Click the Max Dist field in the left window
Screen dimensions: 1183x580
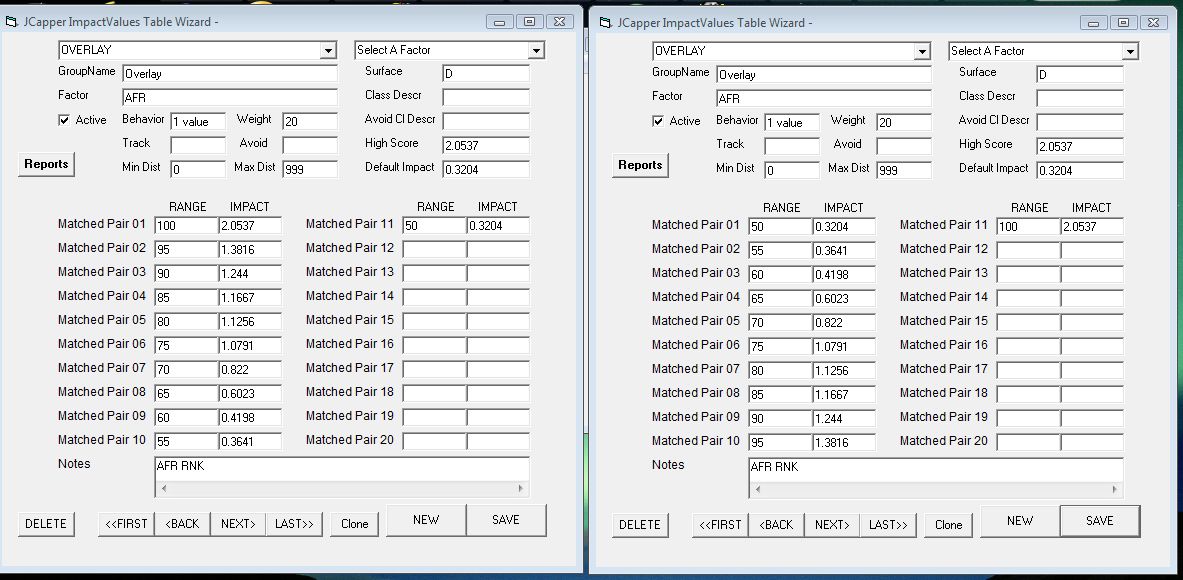[310, 169]
